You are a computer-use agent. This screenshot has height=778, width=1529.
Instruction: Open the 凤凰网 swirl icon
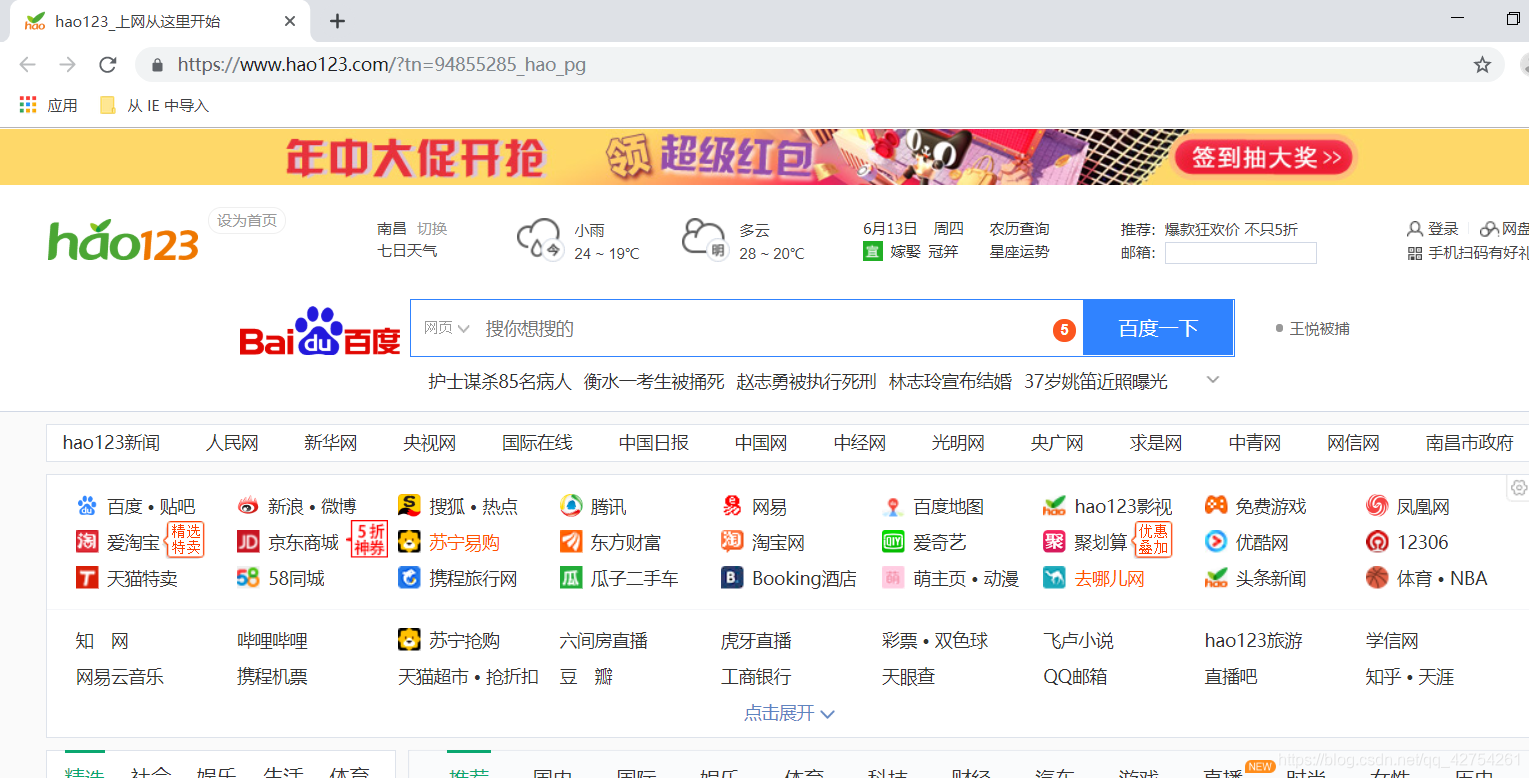pyautogui.click(x=1377, y=506)
